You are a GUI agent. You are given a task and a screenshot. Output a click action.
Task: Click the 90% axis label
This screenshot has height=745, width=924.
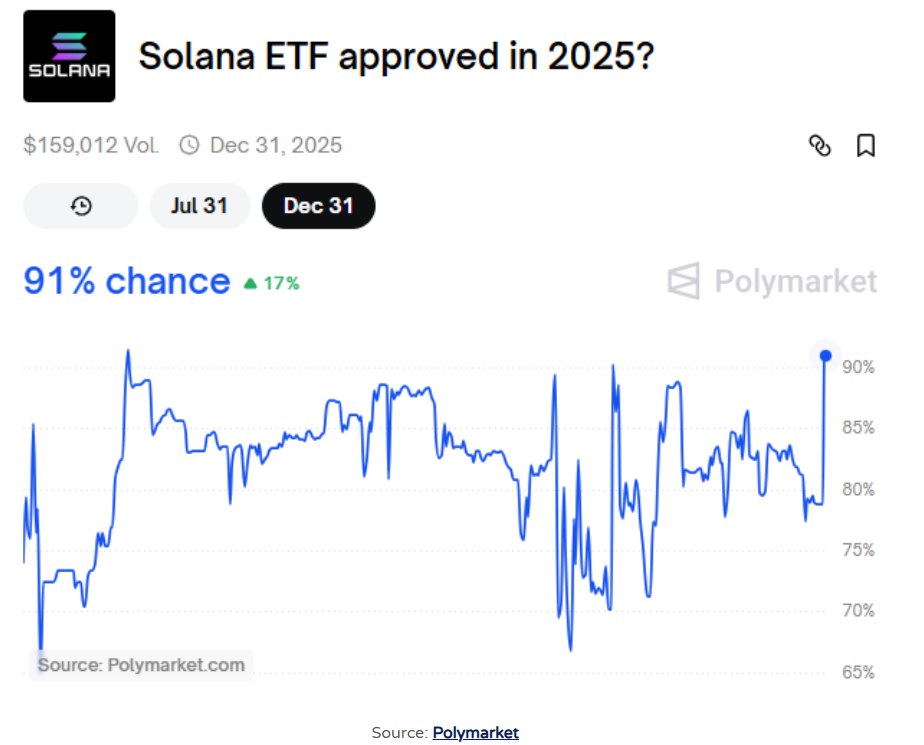pyautogui.click(x=858, y=367)
